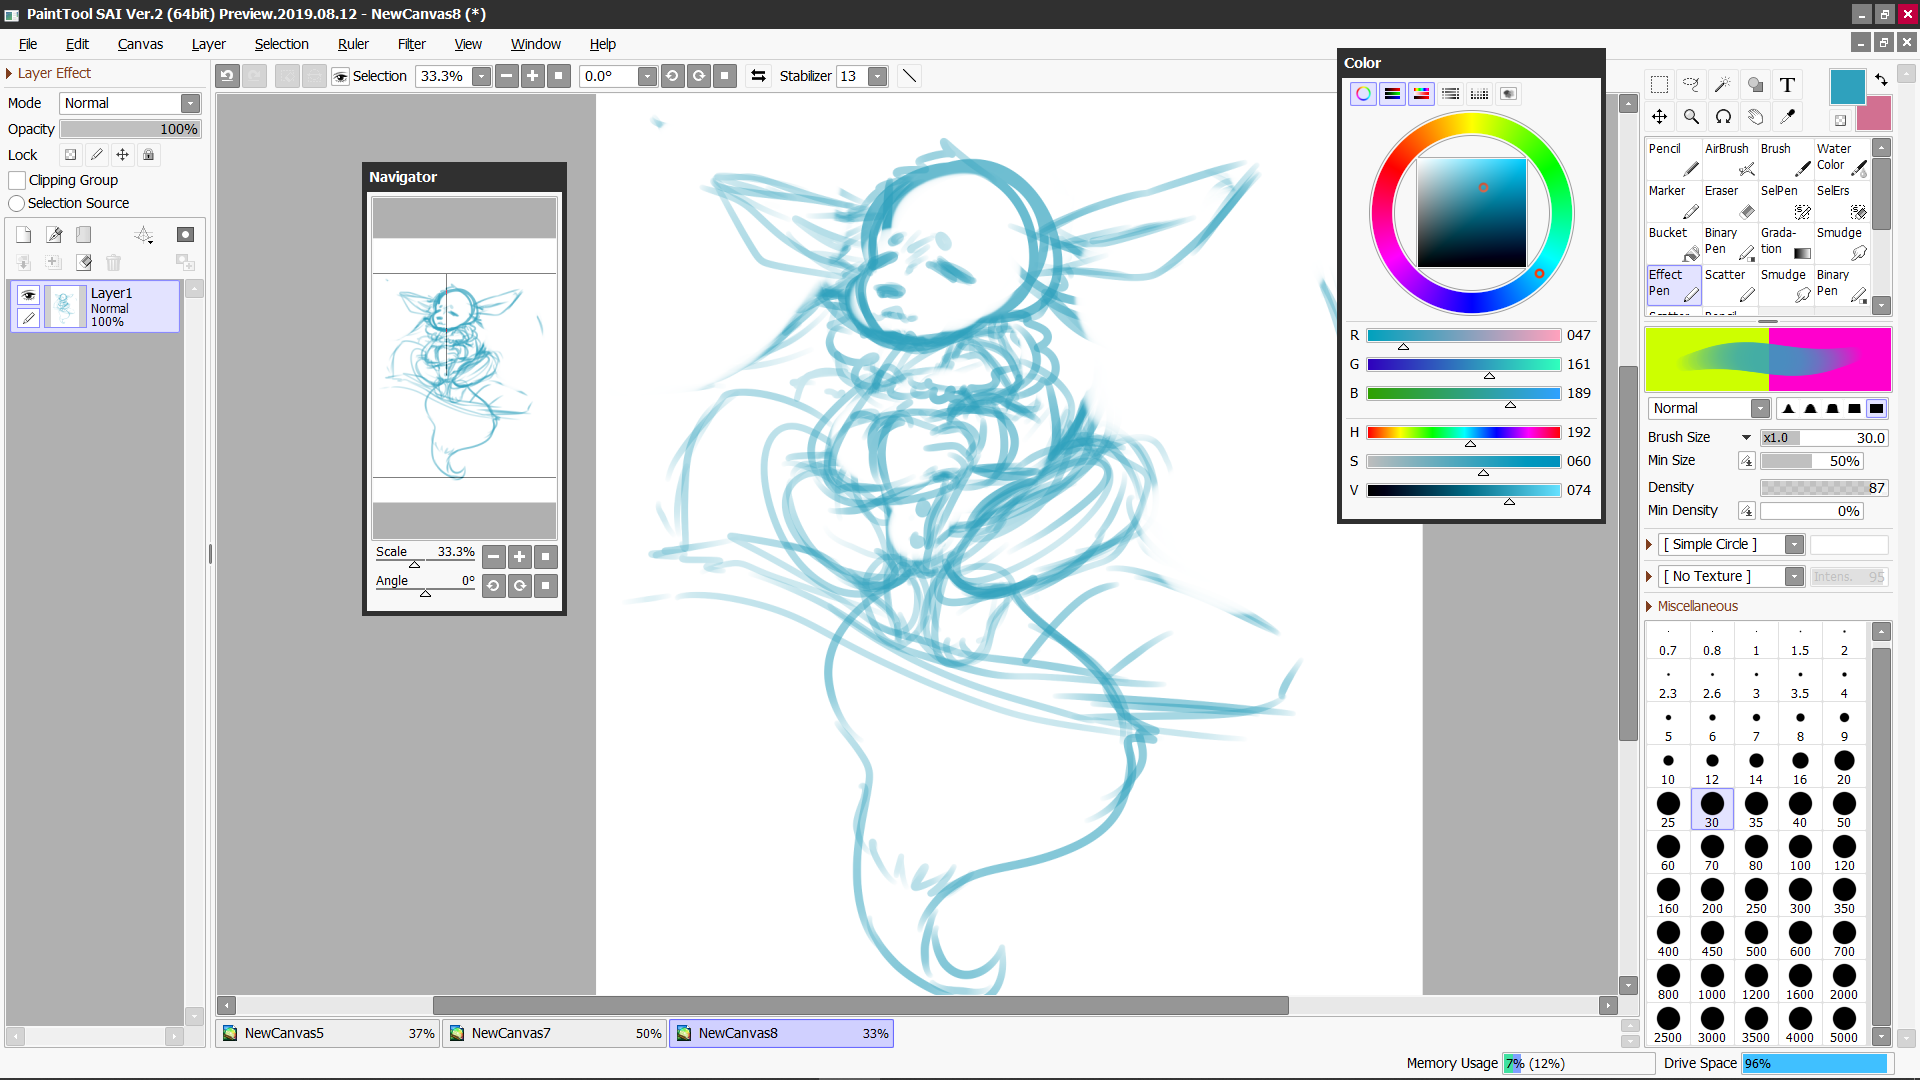
Task: Select the Selection Source radio button
Action: coord(17,203)
